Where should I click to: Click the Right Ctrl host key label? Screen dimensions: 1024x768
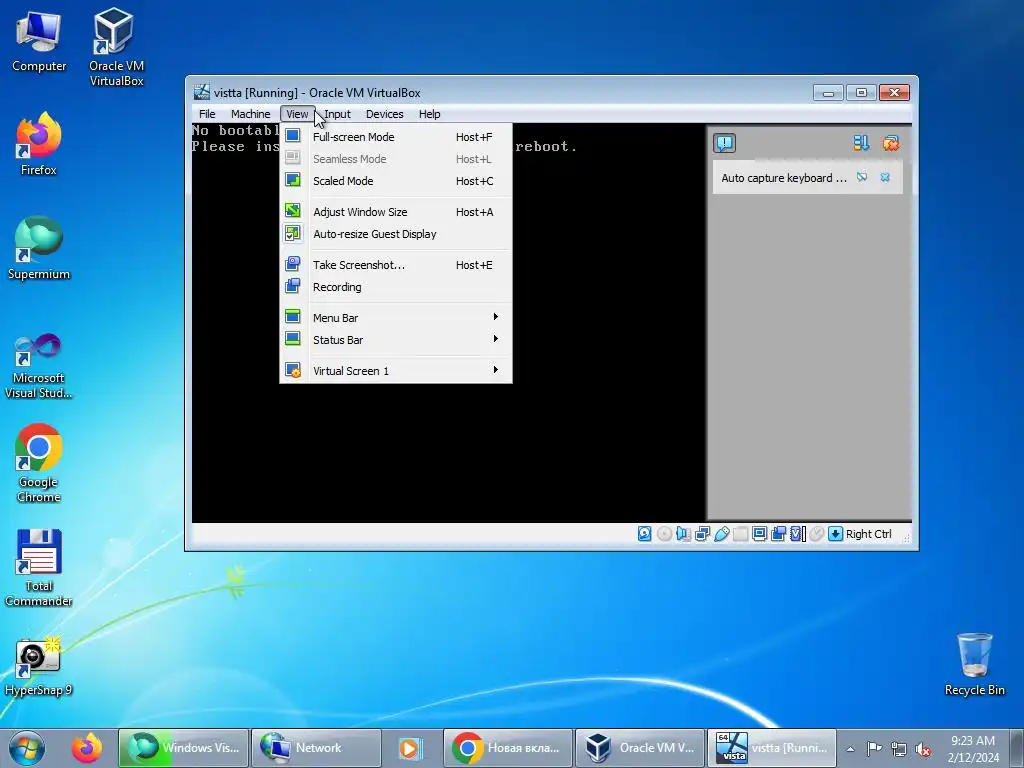[x=869, y=534]
